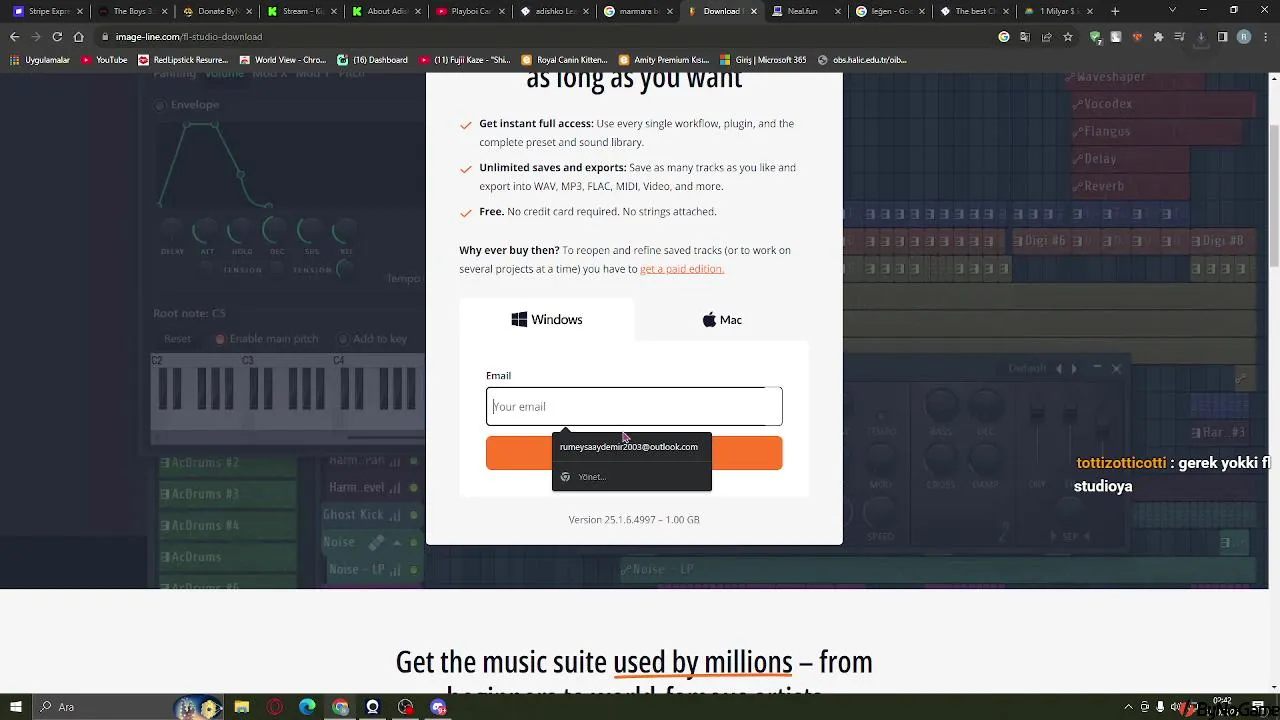Image resolution: width=1280 pixels, height=720 pixels.
Task: Open the YouTube bookmark
Action: (x=104, y=60)
